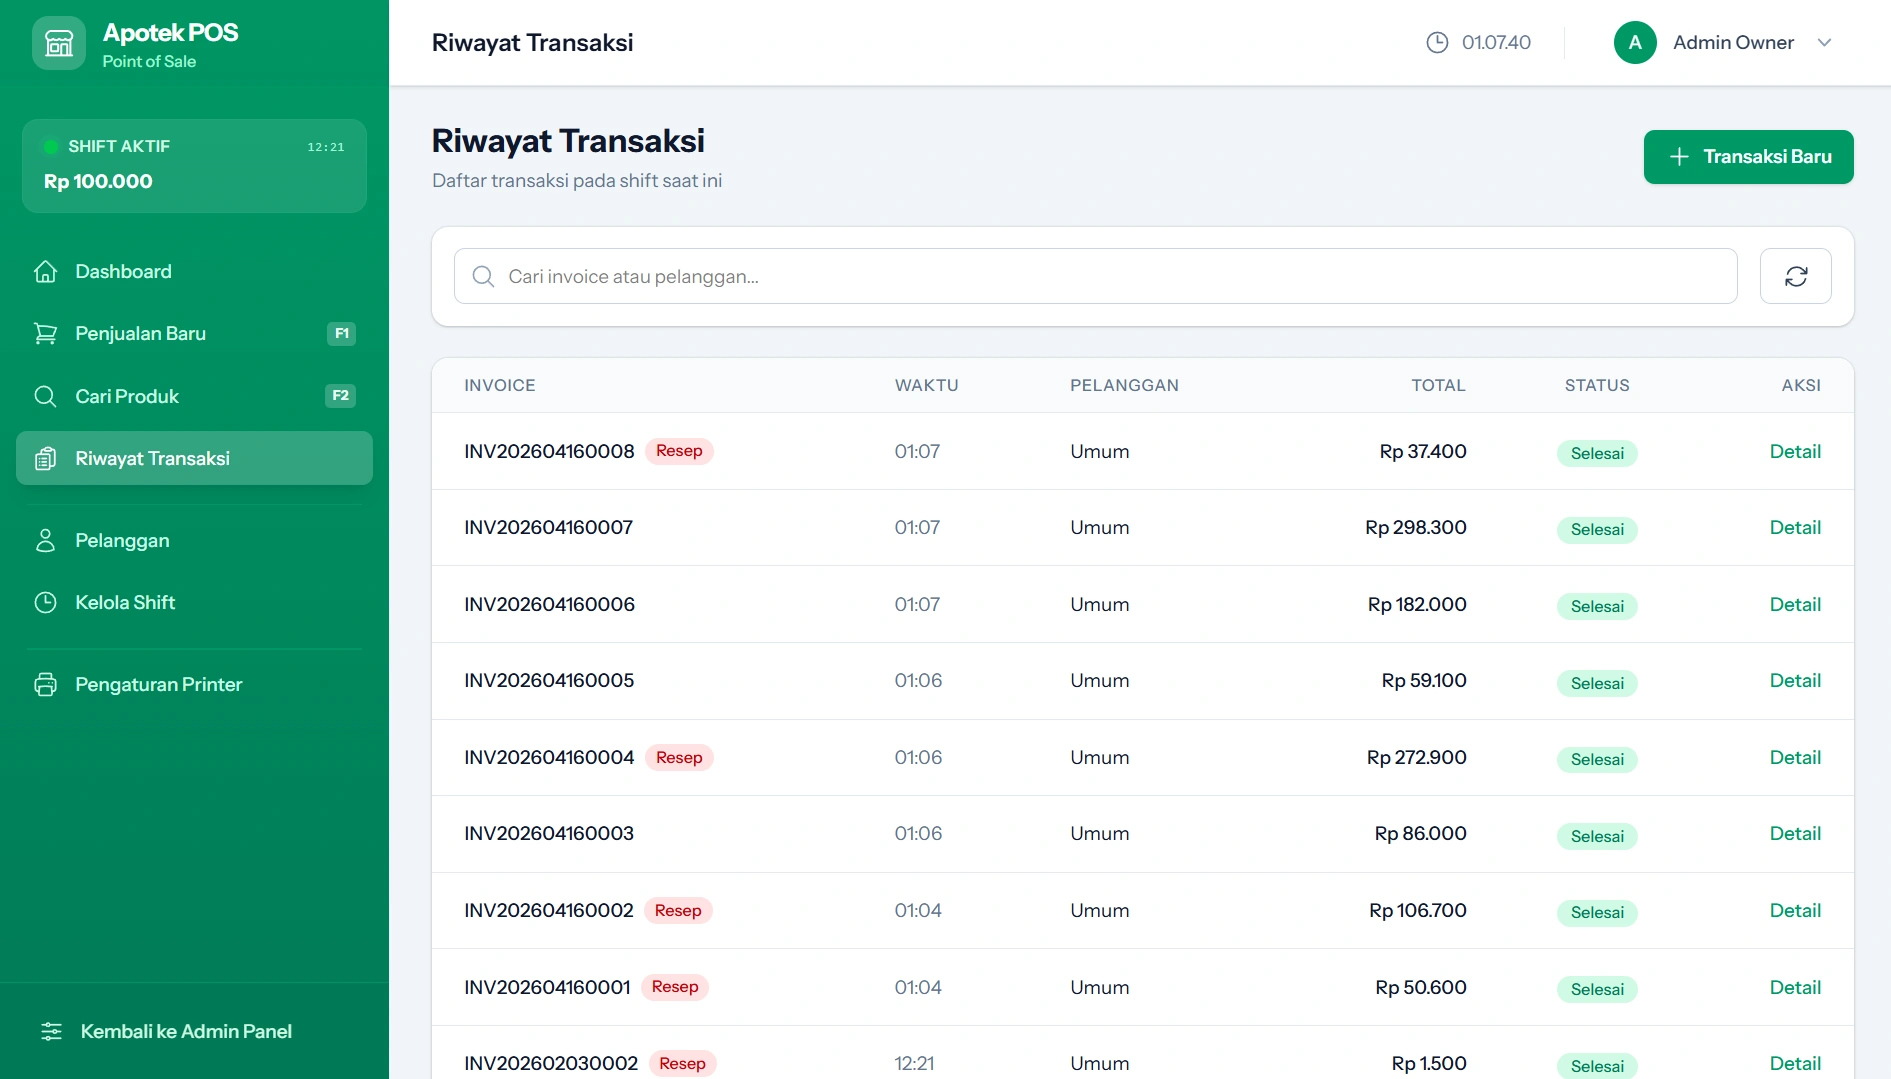Click the F2 shortcut badge
1891x1079 pixels.
coord(341,396)
